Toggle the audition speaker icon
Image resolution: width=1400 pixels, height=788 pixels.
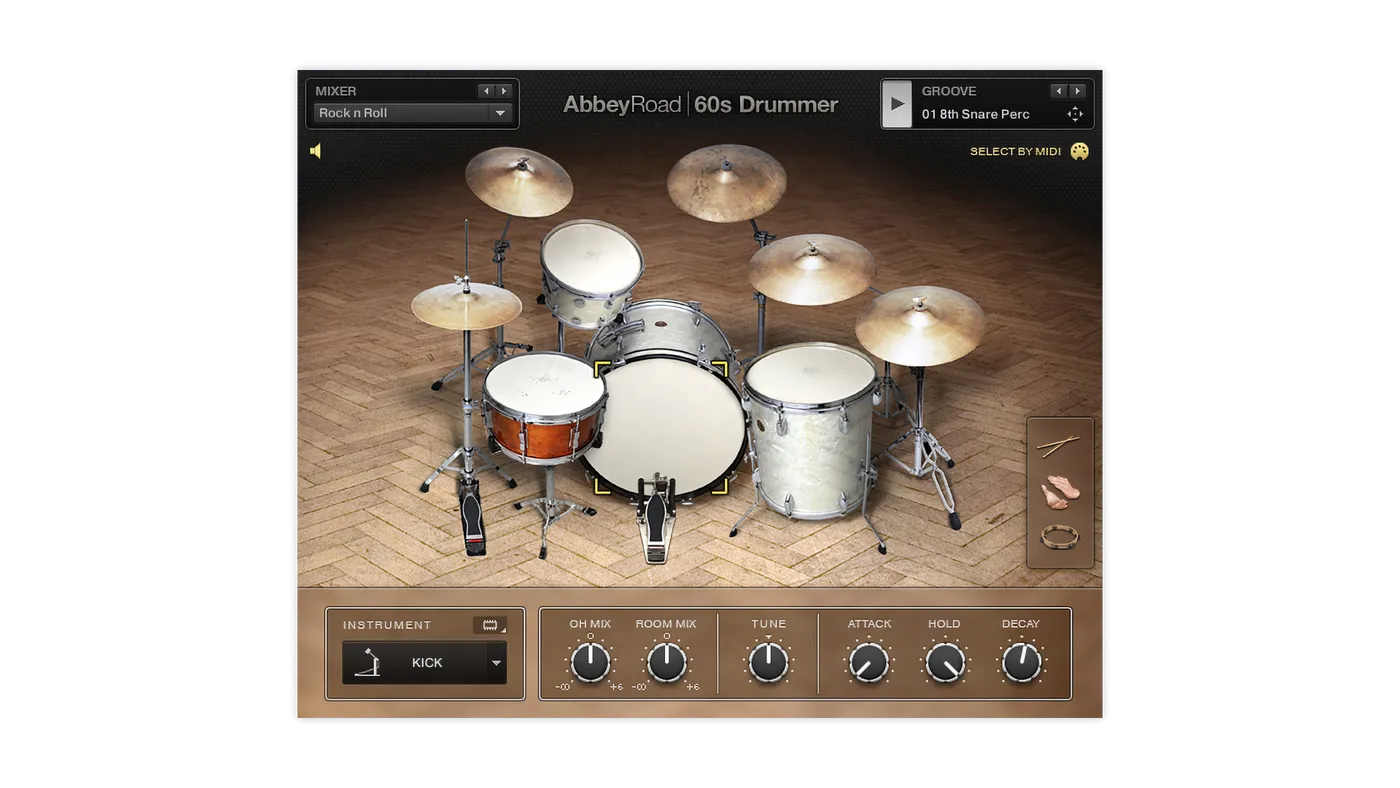pos(316,151)
